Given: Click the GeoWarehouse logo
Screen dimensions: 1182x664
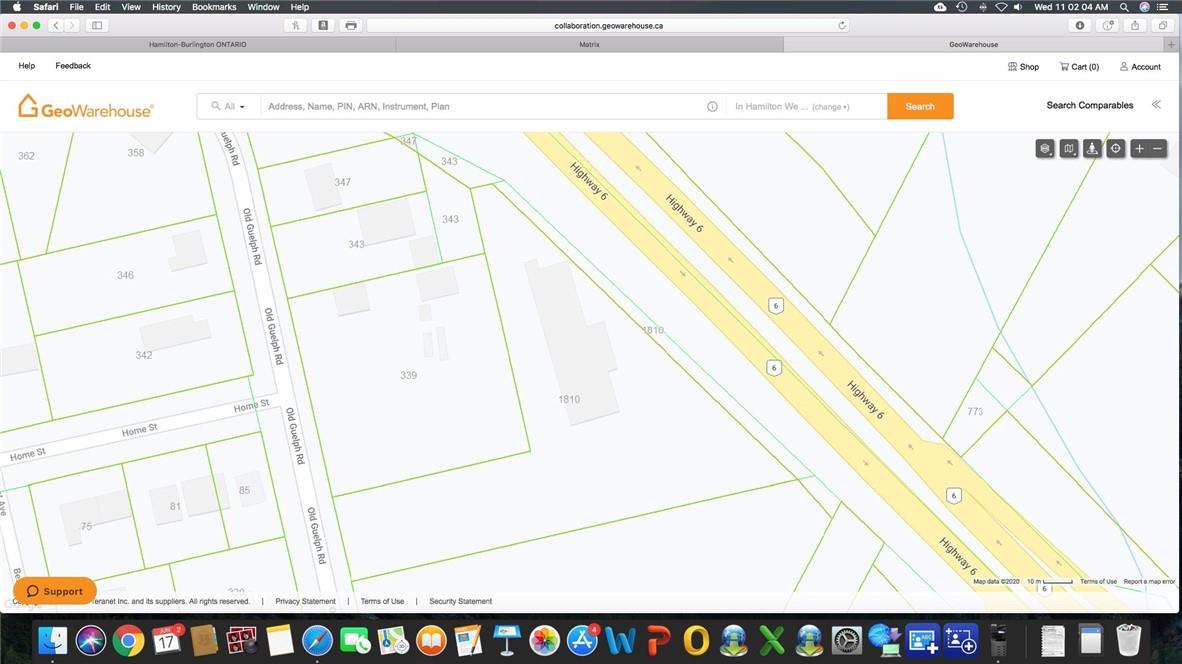Looking at the screenshot, I should (x=85, y=106).
